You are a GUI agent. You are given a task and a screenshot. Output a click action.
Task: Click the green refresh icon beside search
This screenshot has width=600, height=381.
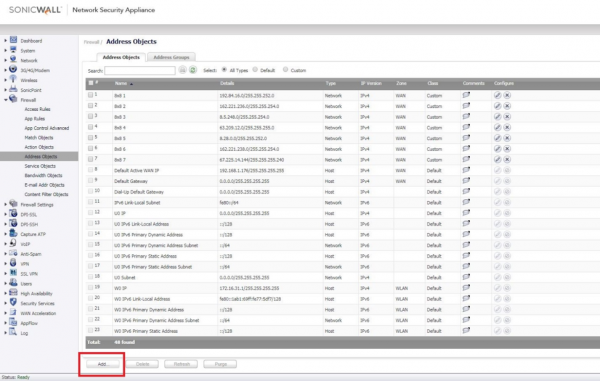coord(193,70)
